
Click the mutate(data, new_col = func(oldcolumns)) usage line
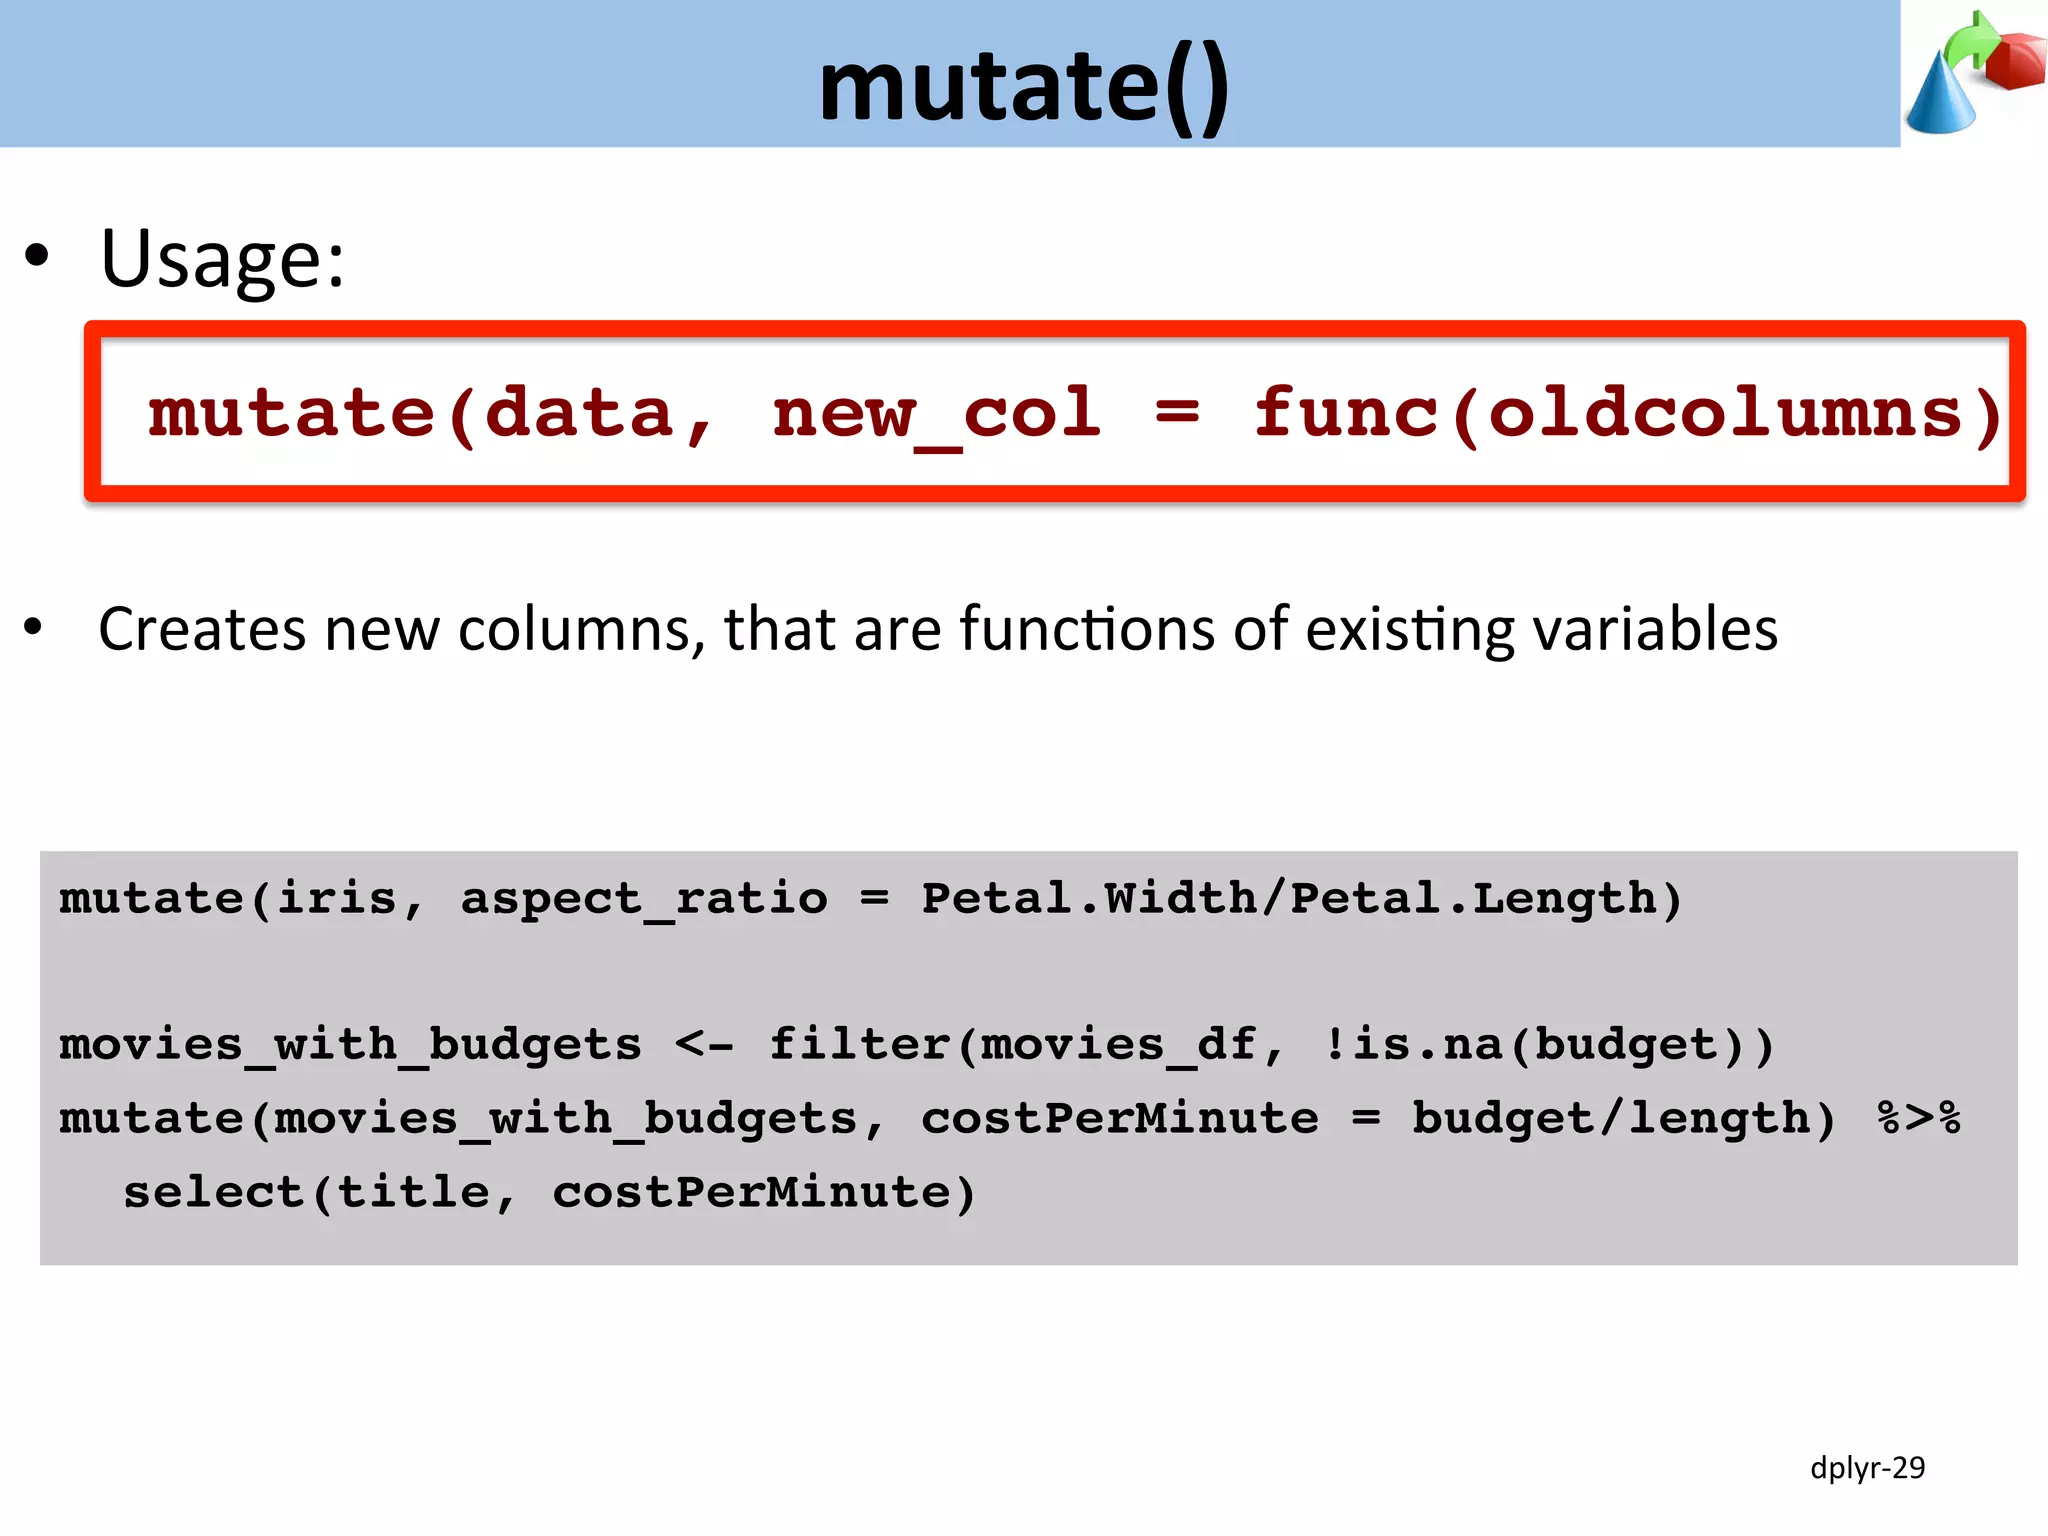click(1075, 414)
